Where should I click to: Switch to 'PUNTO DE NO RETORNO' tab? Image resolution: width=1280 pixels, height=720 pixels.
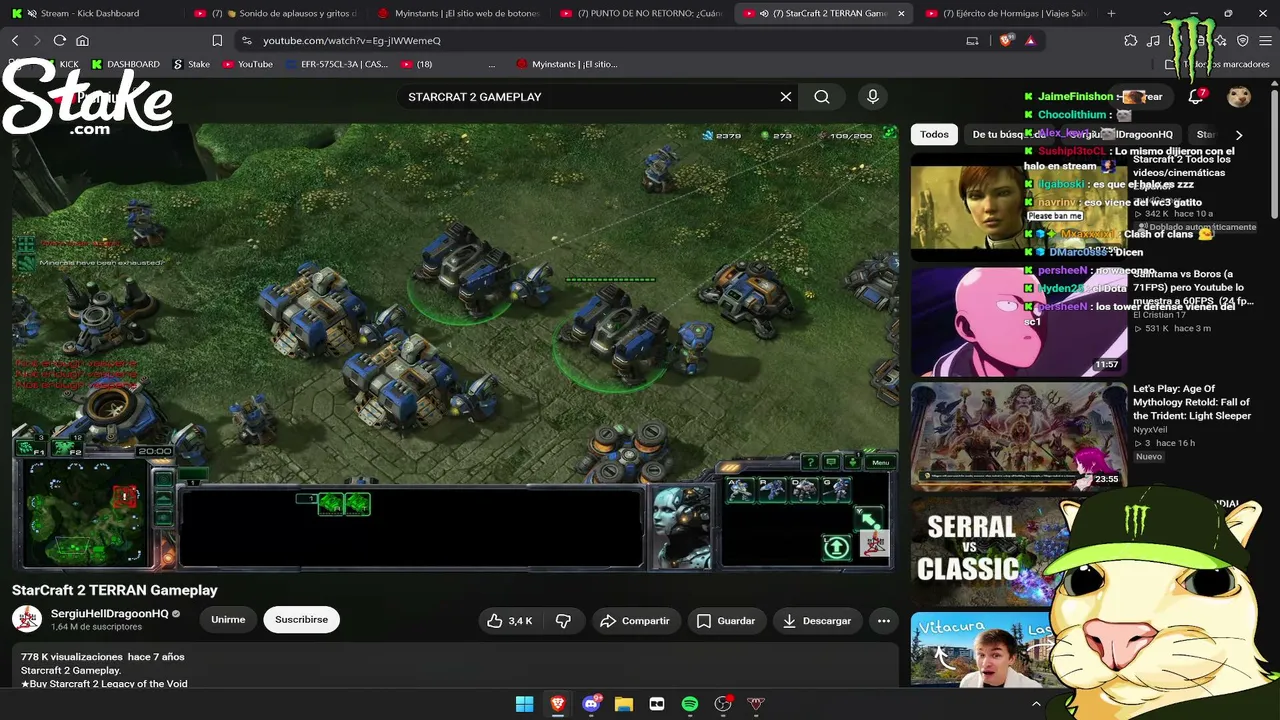(640, 14)
